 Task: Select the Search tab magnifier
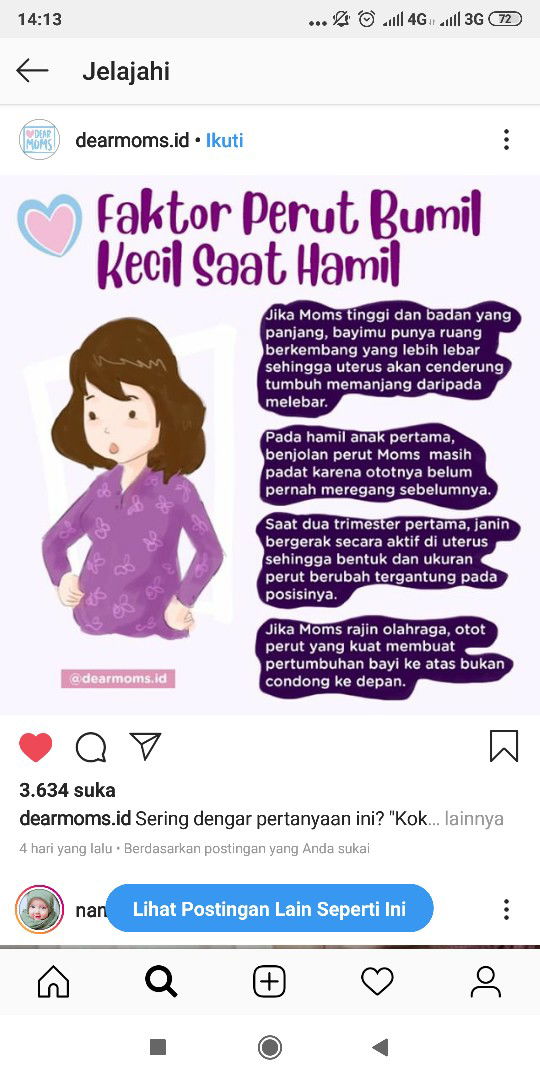[x=161, y=982]
